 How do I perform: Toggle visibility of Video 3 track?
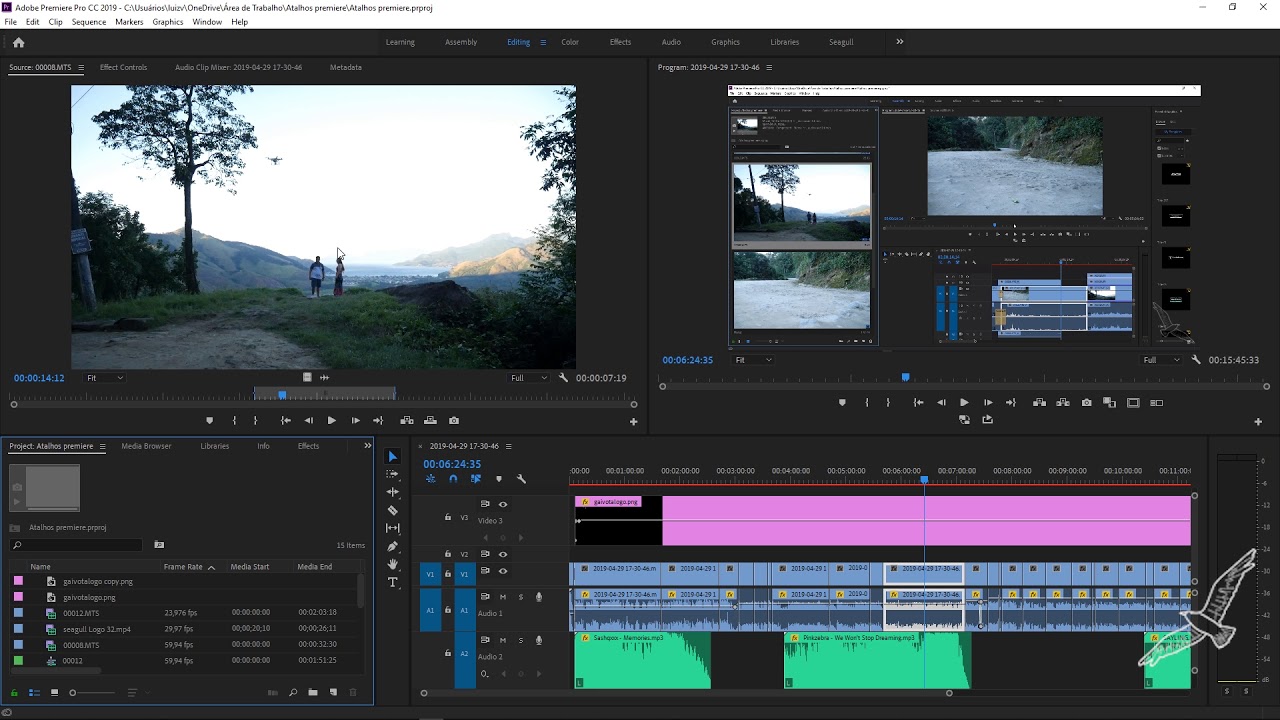click(x=503, y=504)
